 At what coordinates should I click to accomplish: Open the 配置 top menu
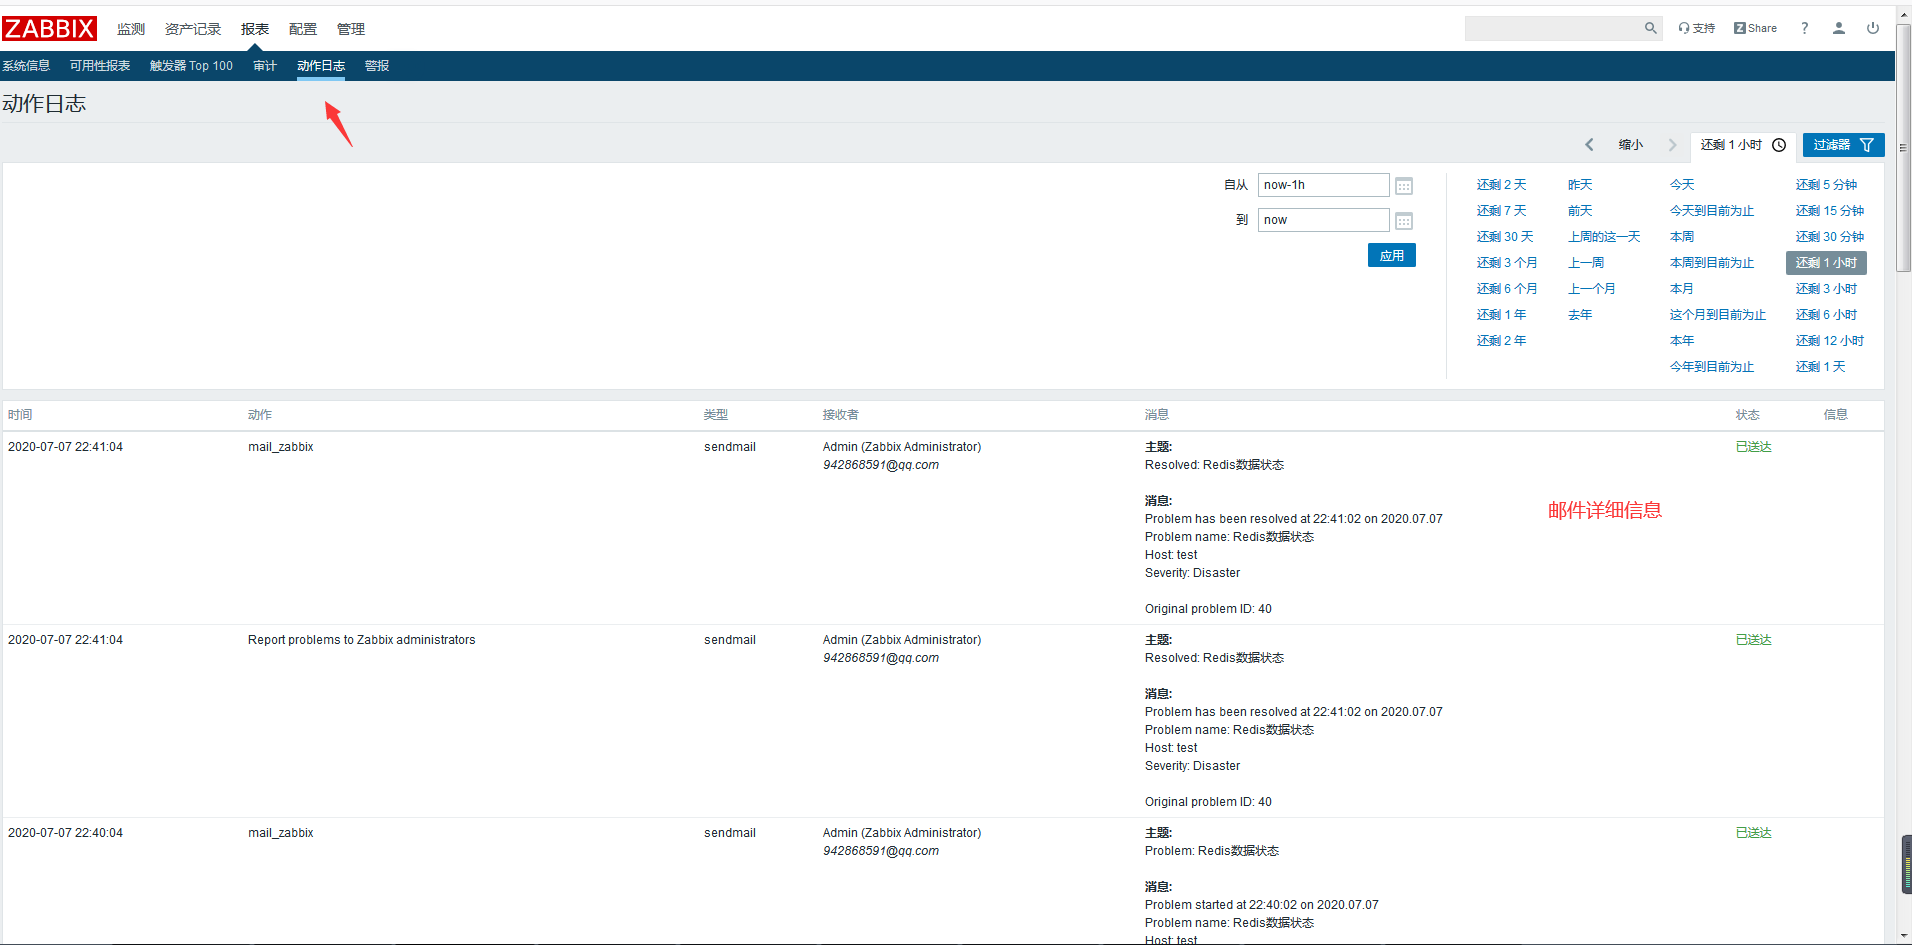coord(302,29)
